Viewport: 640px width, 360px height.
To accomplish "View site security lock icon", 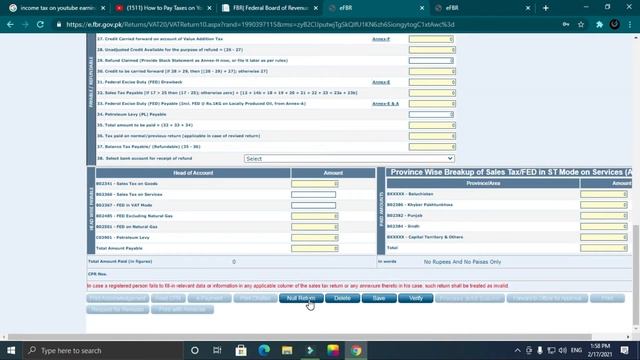I will [59, 24].
